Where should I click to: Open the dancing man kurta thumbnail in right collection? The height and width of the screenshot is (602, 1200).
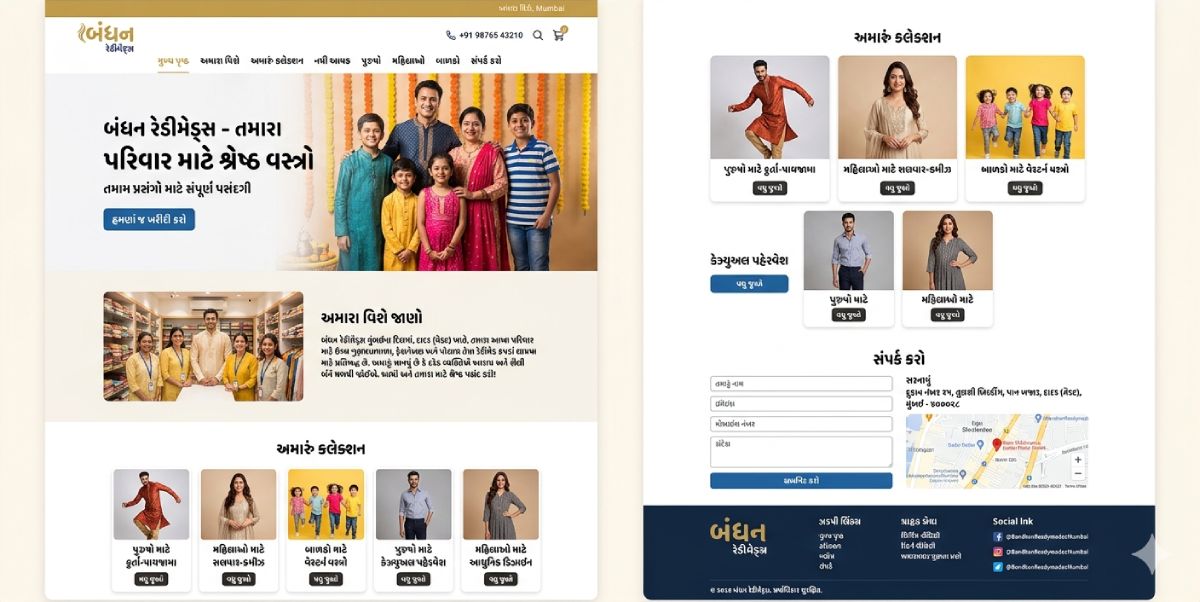[x=769, y=107]
